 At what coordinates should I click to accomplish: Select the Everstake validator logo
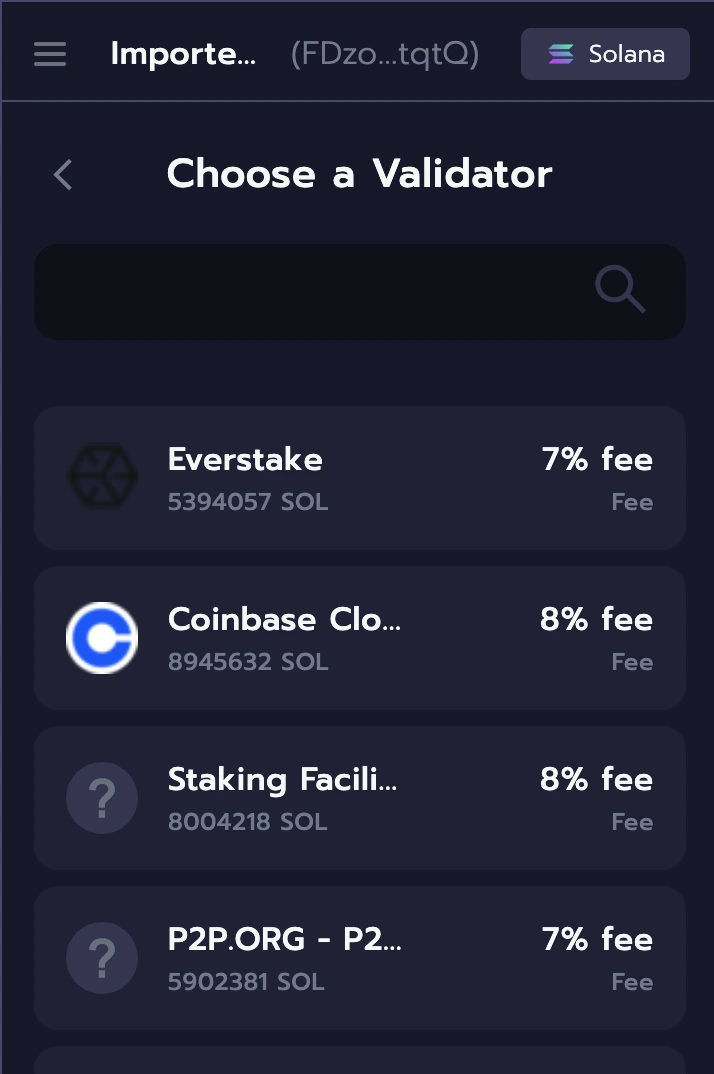102,477
